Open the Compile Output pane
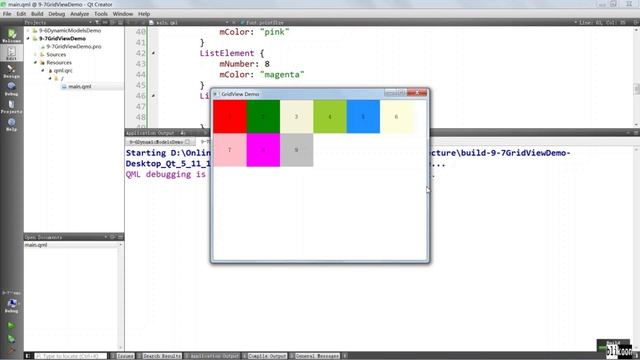Viewport: 640px width, 360px height. tap(265, 356)
